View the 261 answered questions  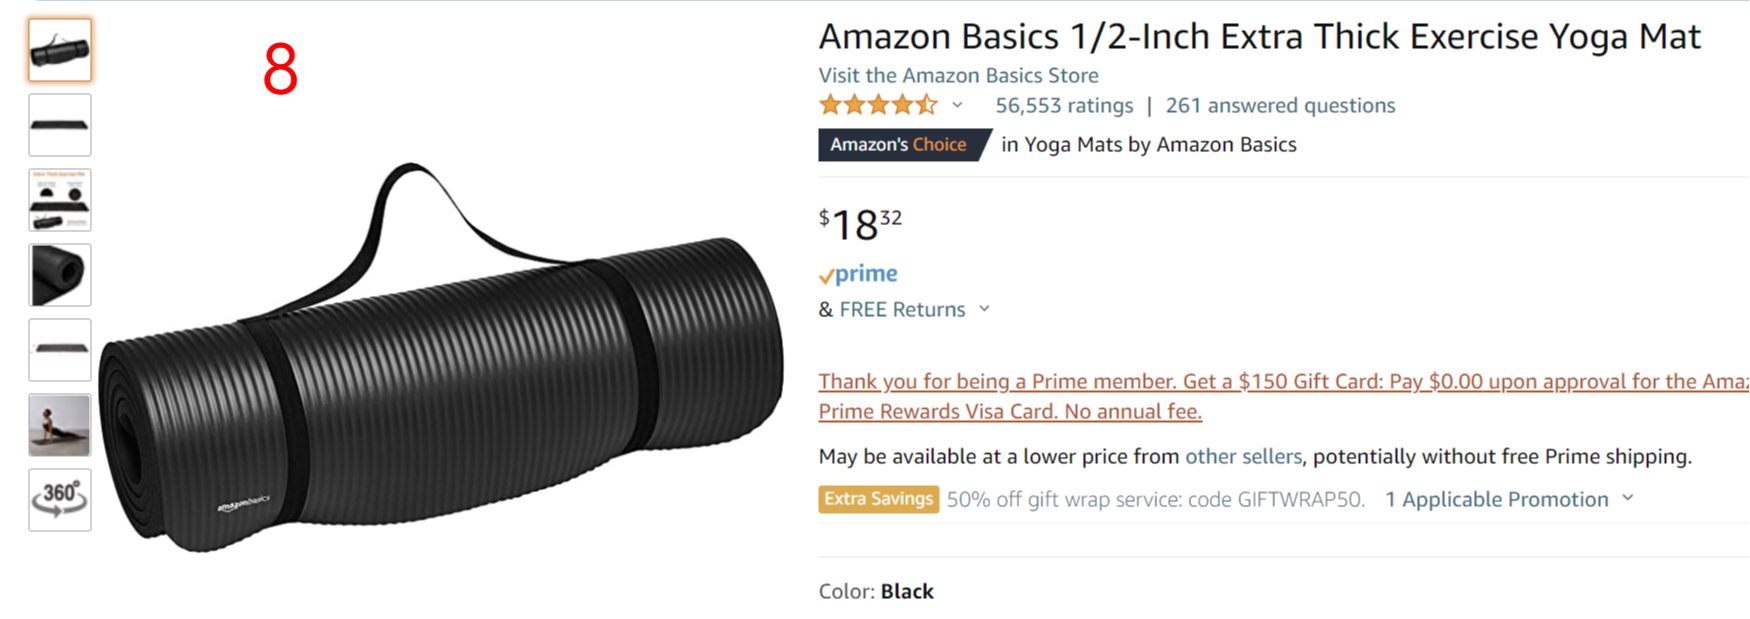1280,105
